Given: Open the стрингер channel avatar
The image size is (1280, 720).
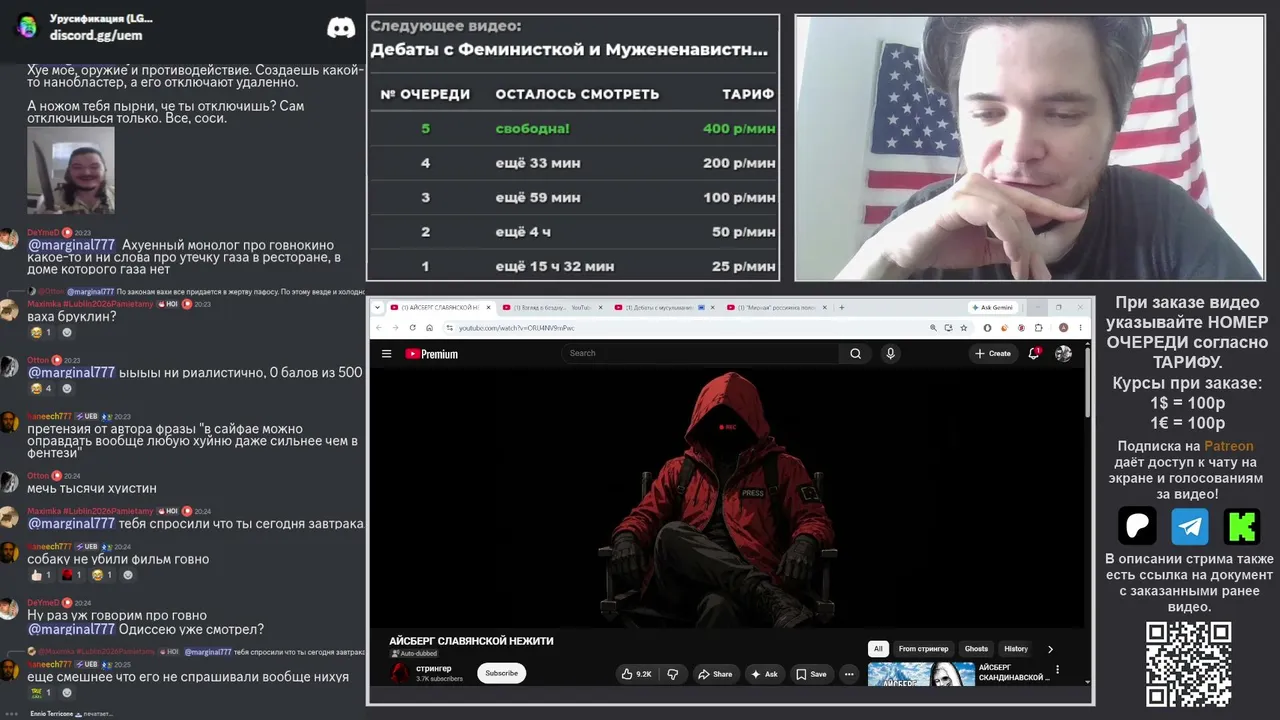Looking at the screenshot, I should [400, 673].
